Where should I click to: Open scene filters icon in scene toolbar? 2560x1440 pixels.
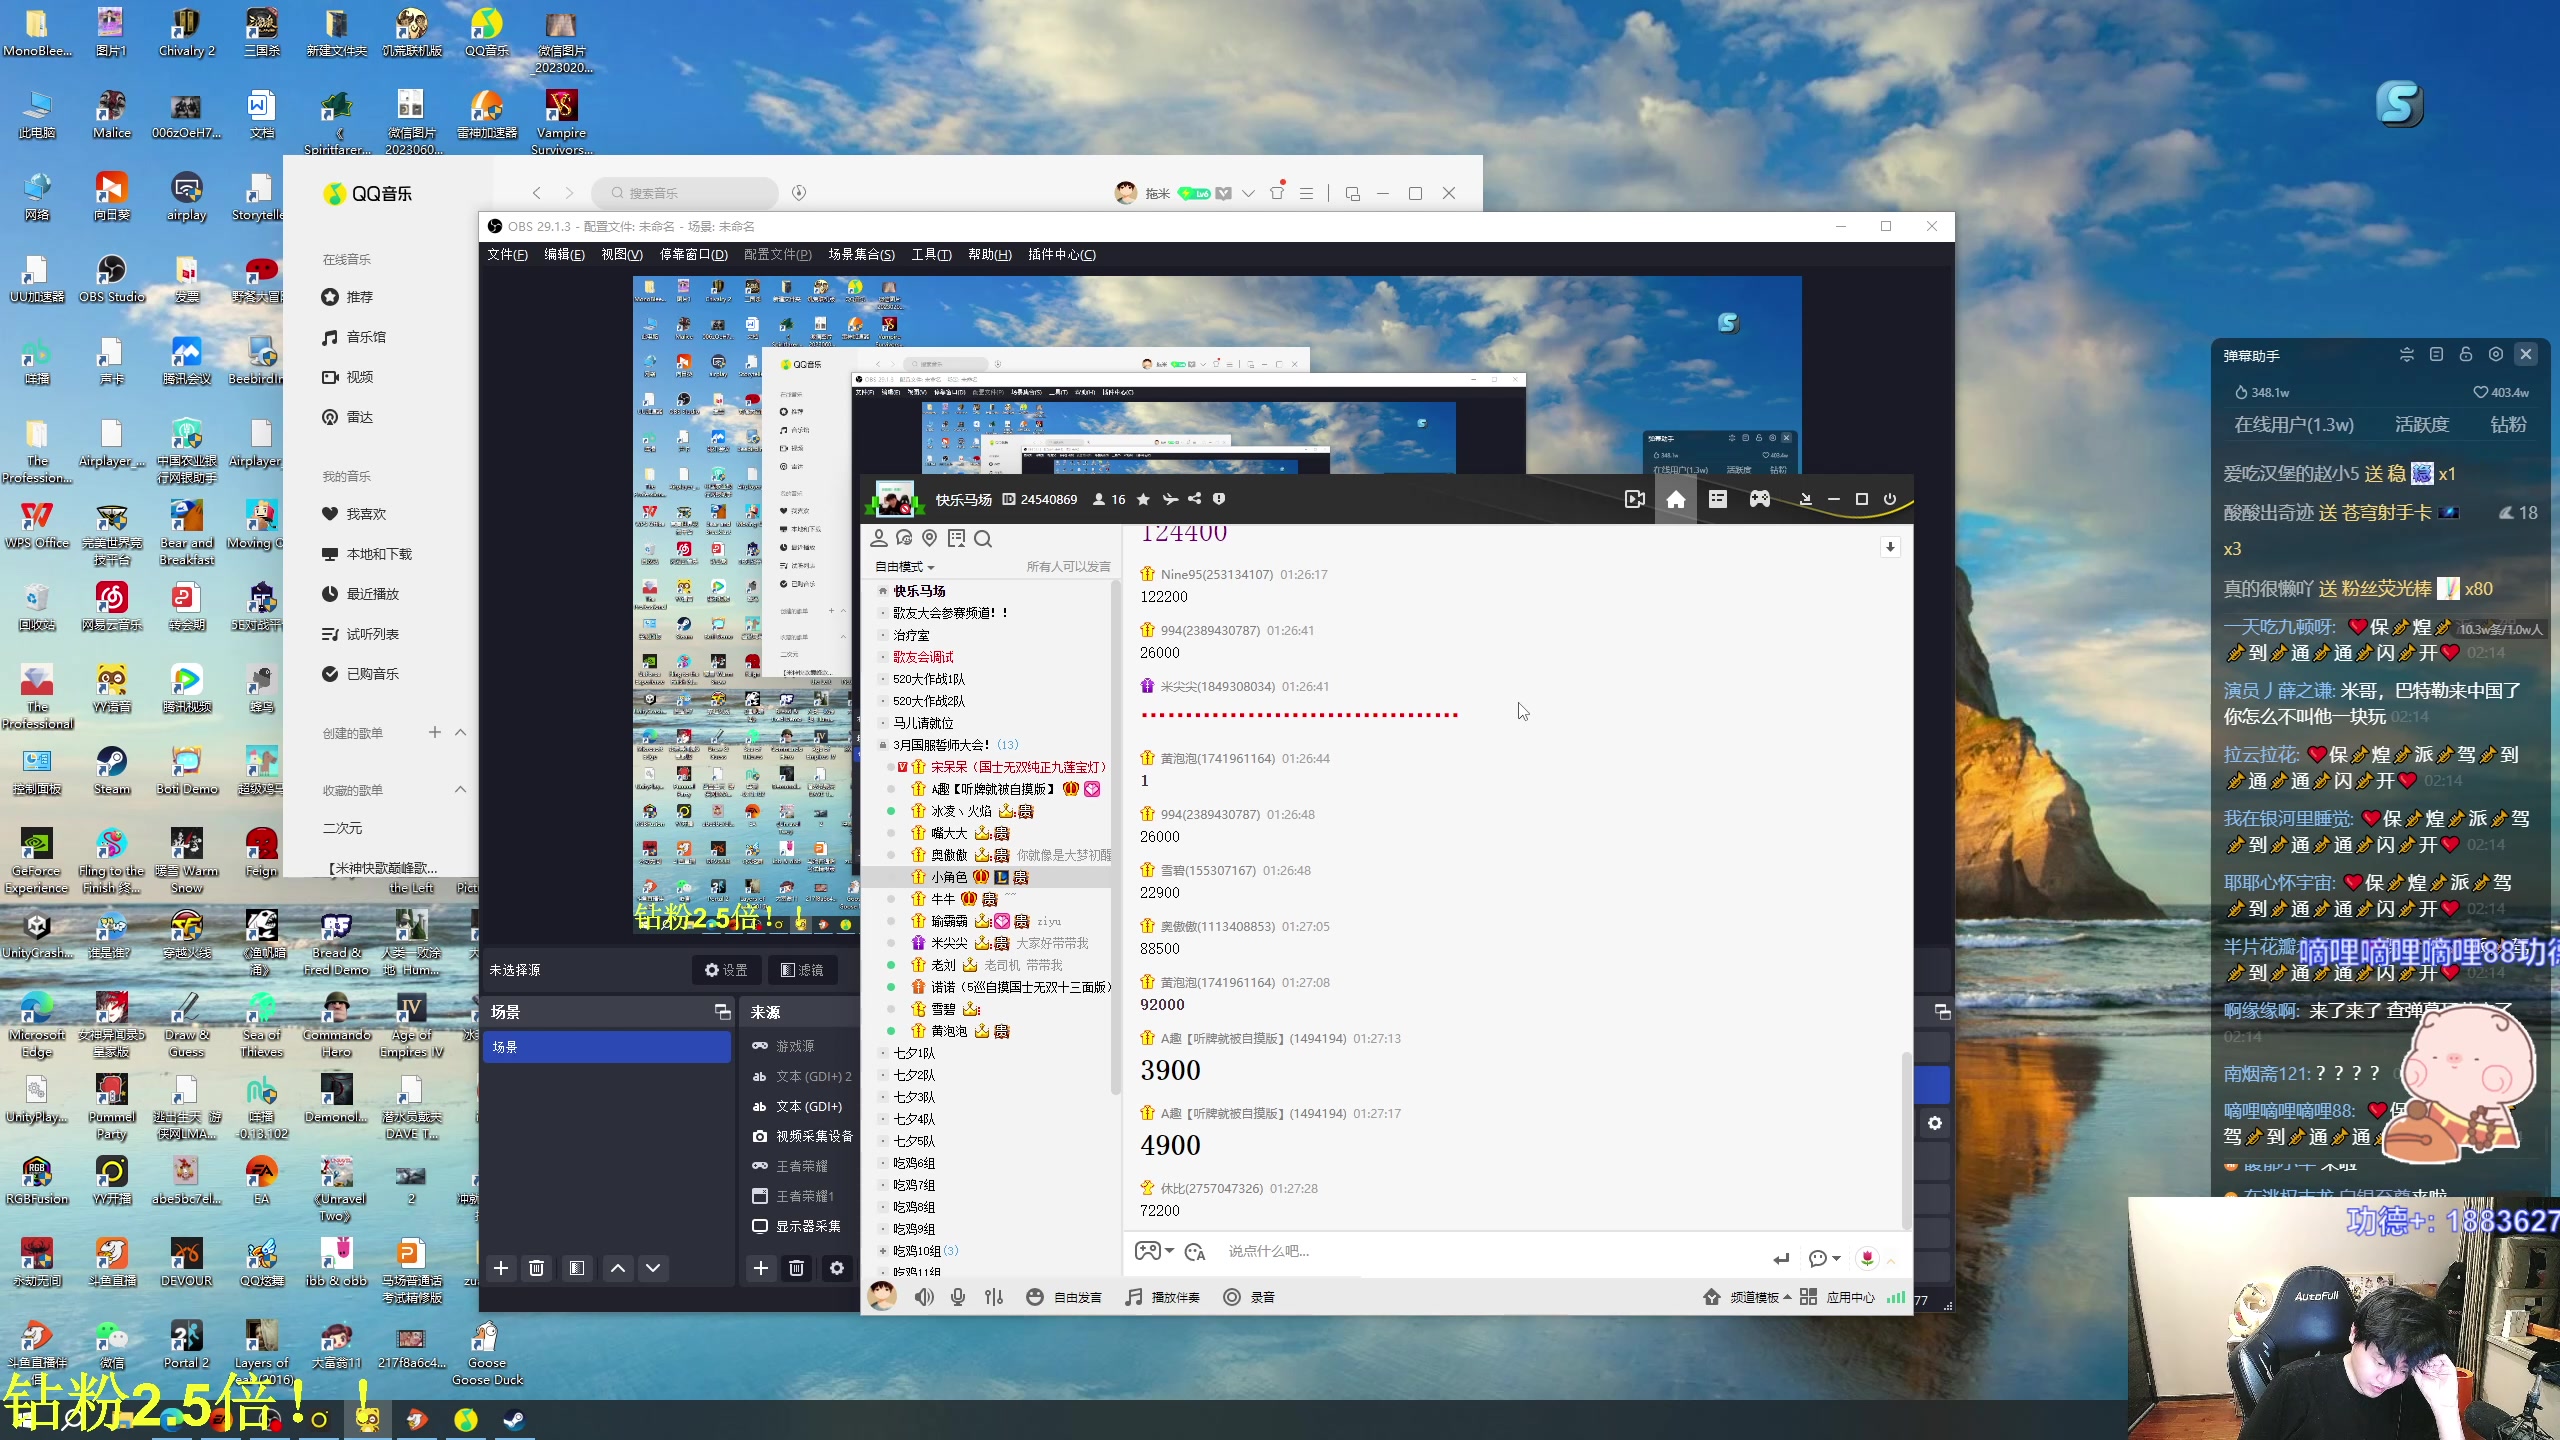tap(577, 1268)
